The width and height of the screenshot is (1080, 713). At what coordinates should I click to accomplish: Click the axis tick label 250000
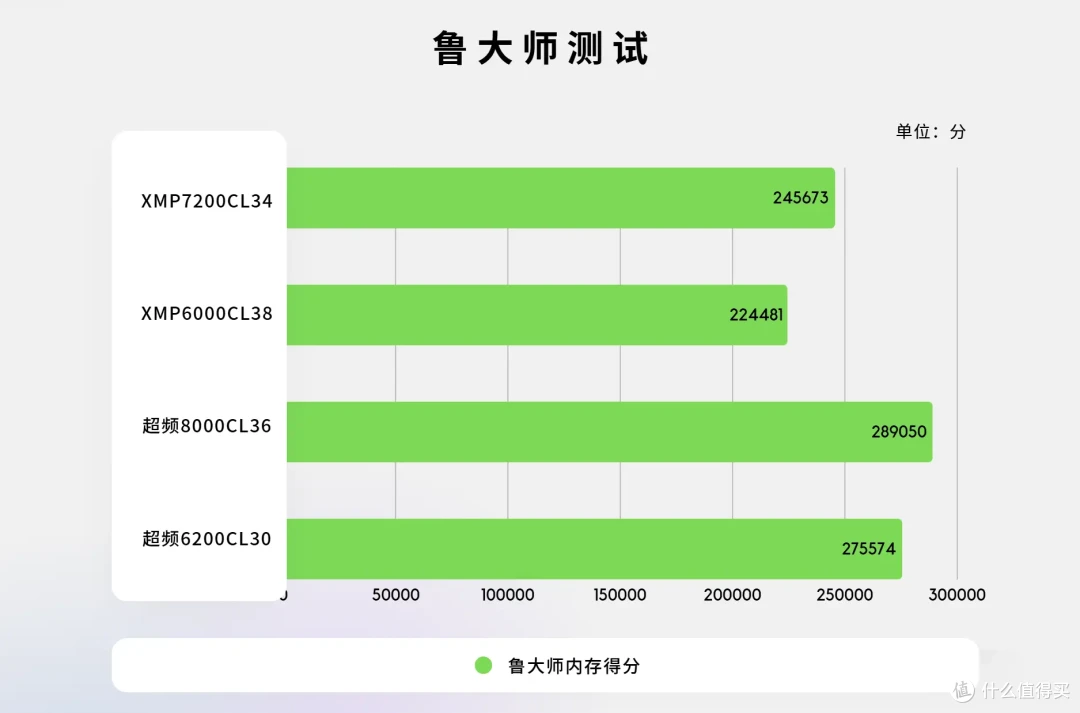point(844,595)
